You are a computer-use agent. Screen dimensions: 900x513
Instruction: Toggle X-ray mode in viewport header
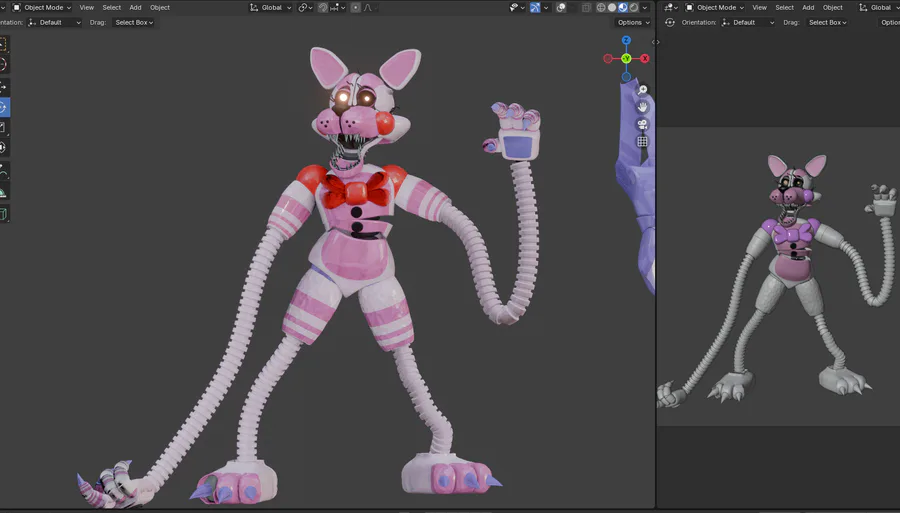tap(586, 7)
